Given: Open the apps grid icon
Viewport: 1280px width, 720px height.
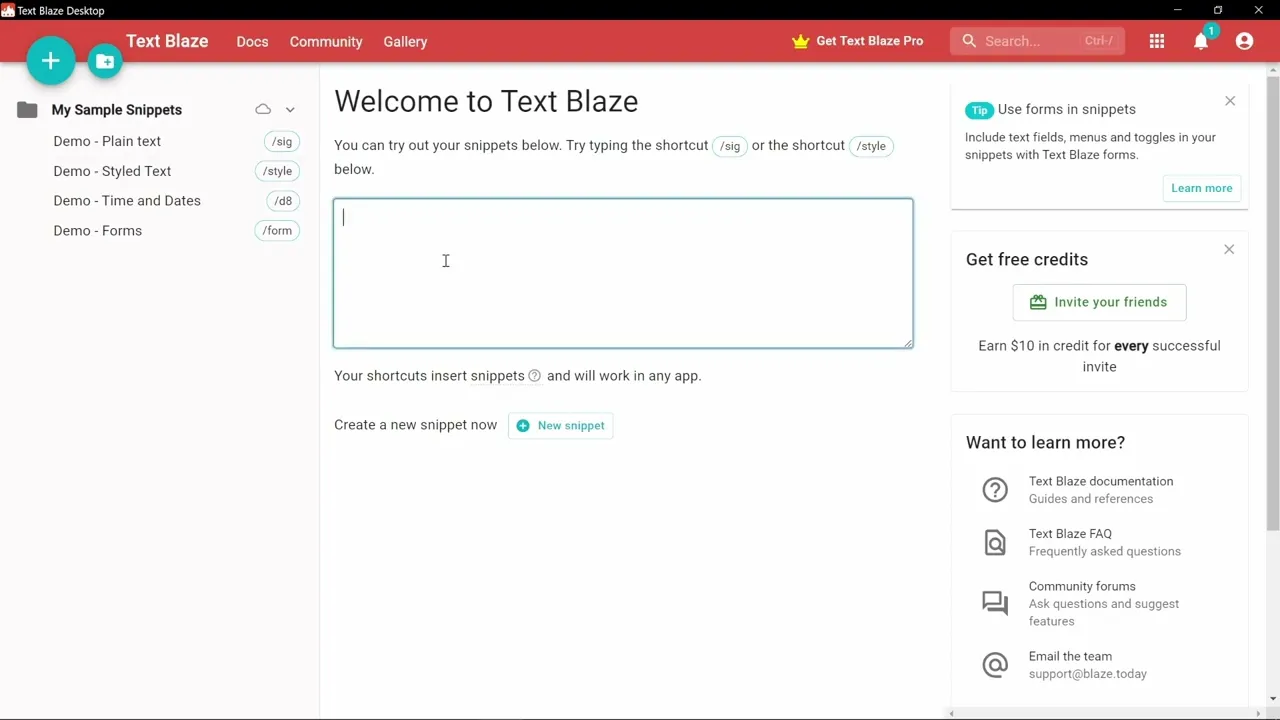Looking at the screenshot, I should [1157, 41].
